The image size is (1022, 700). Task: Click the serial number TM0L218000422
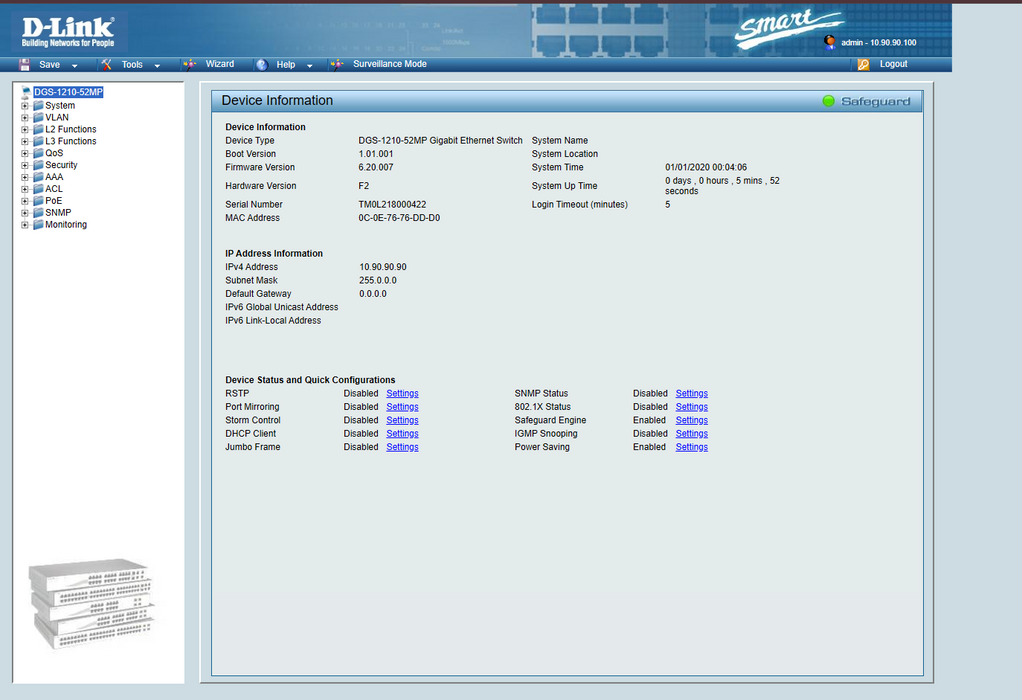click(392, 205)
